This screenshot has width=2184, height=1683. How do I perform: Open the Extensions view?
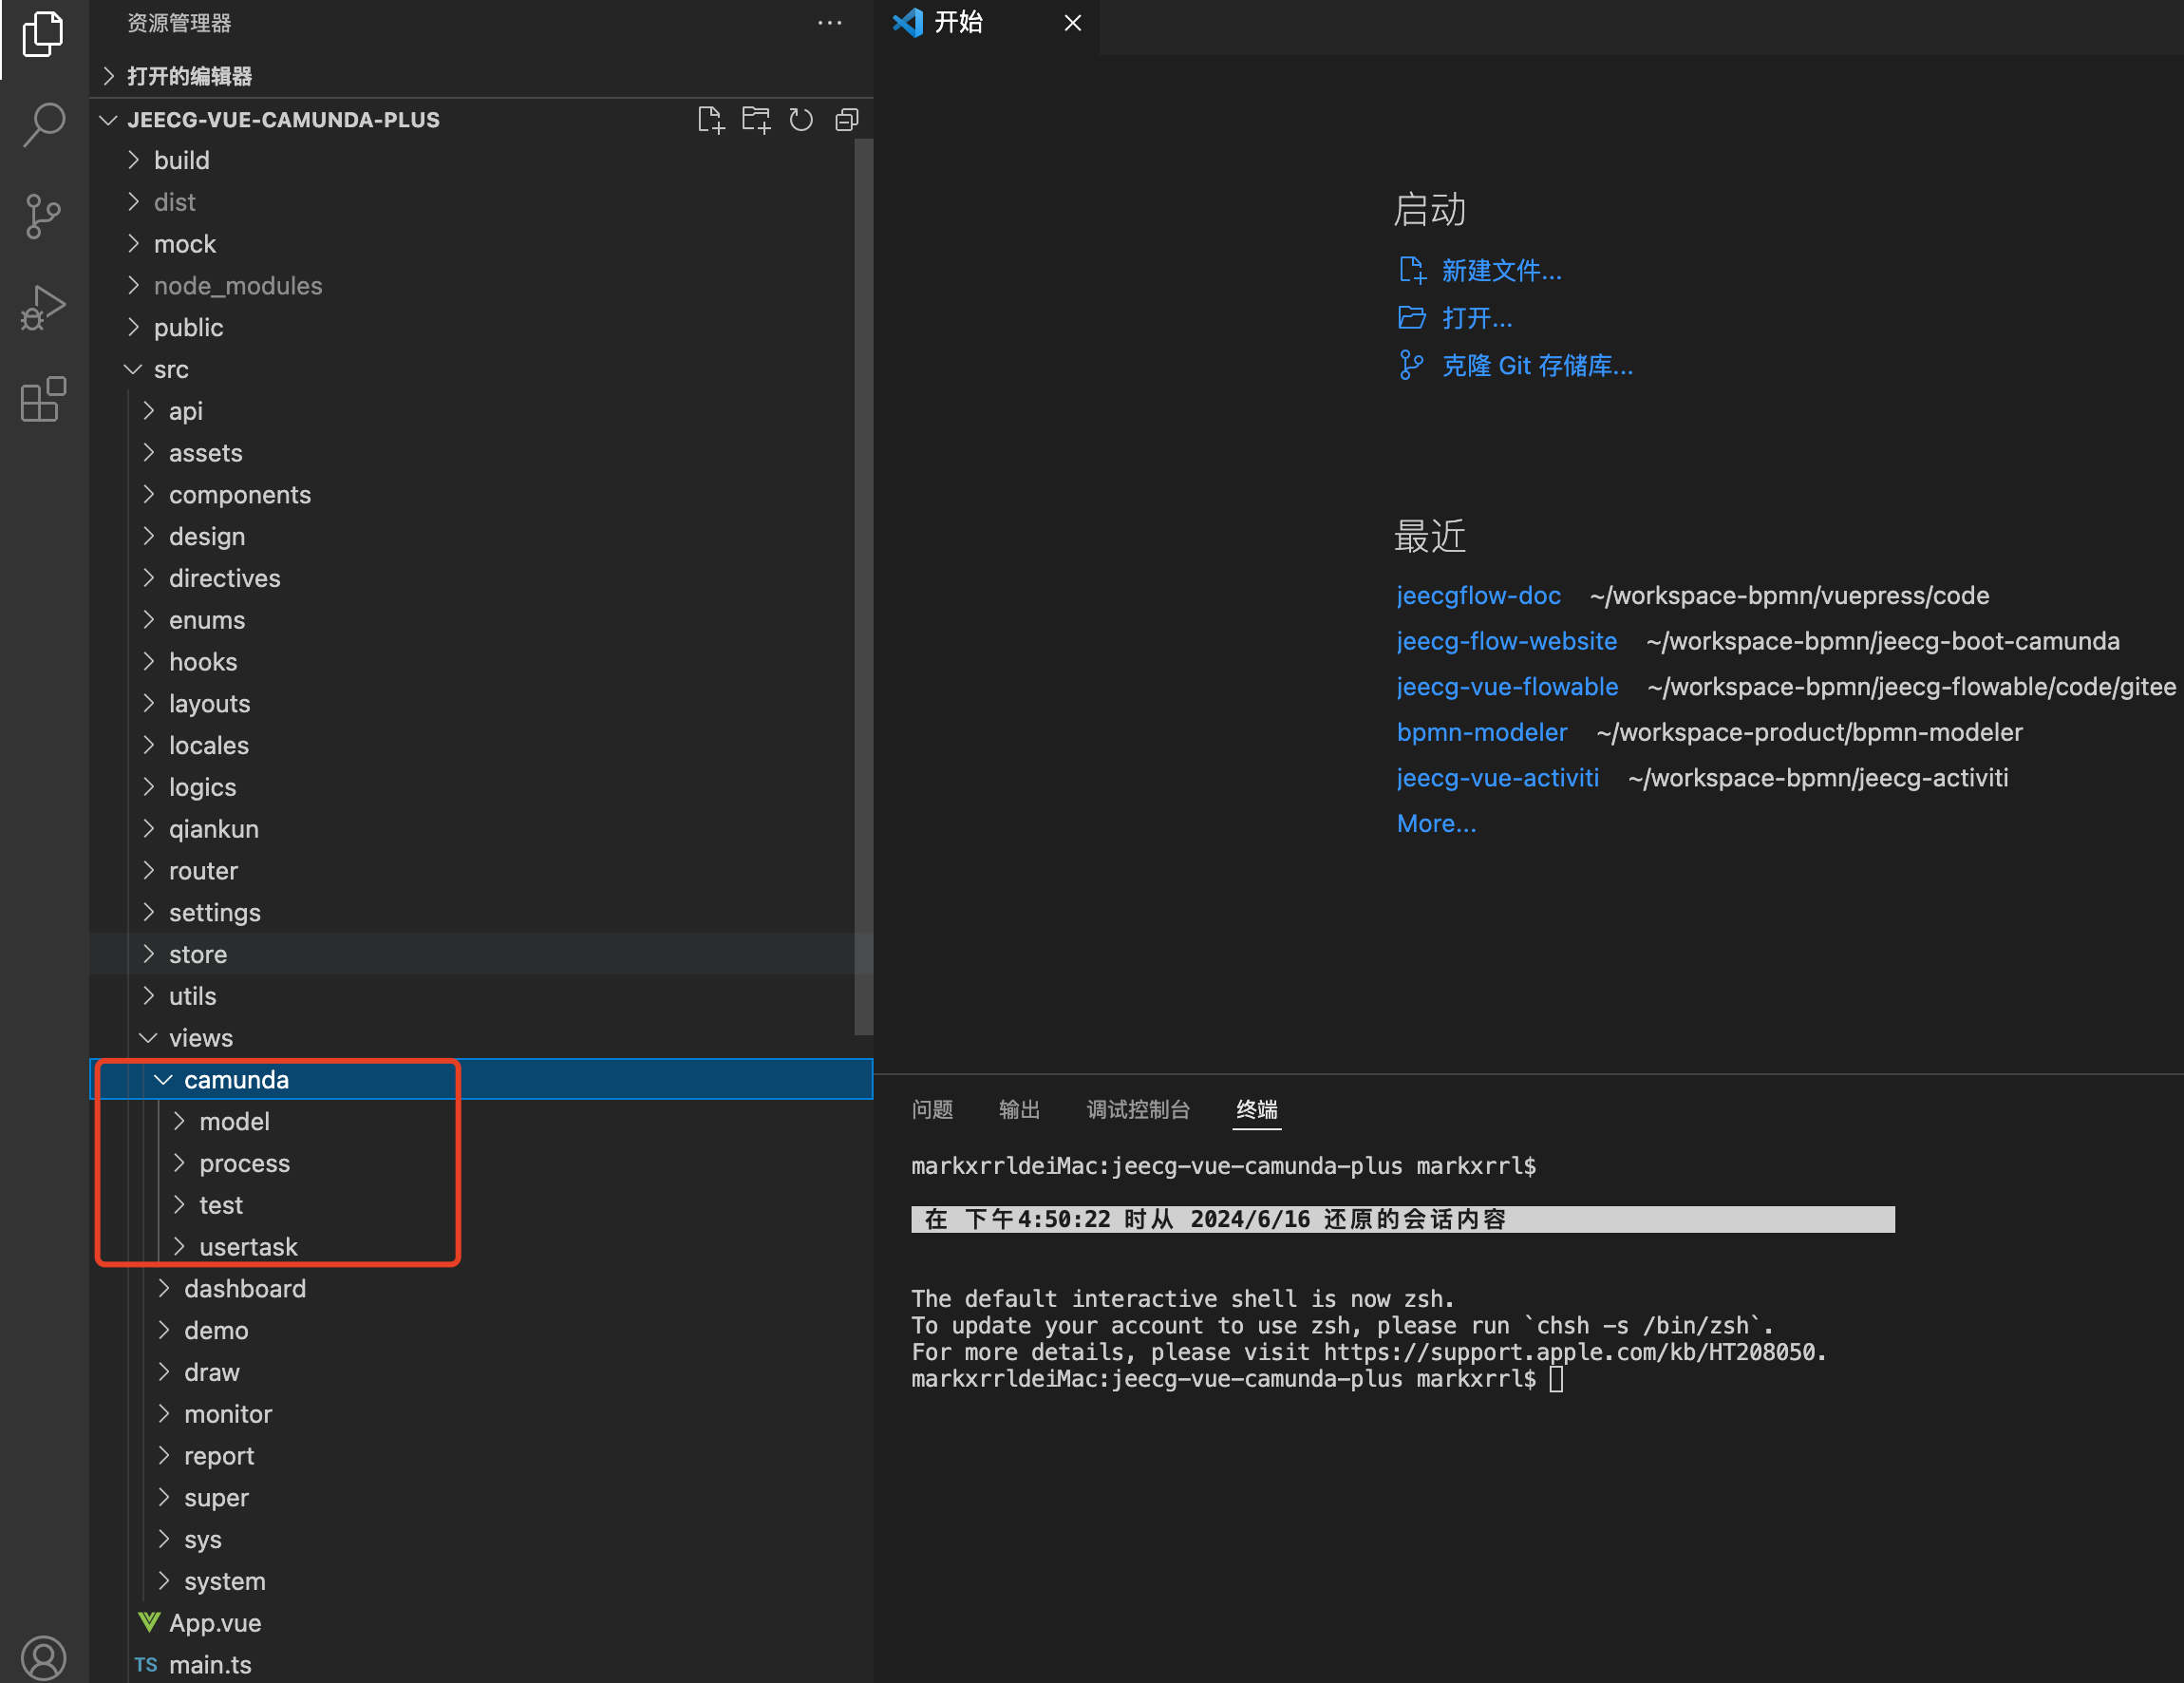(x=43, y=399)
